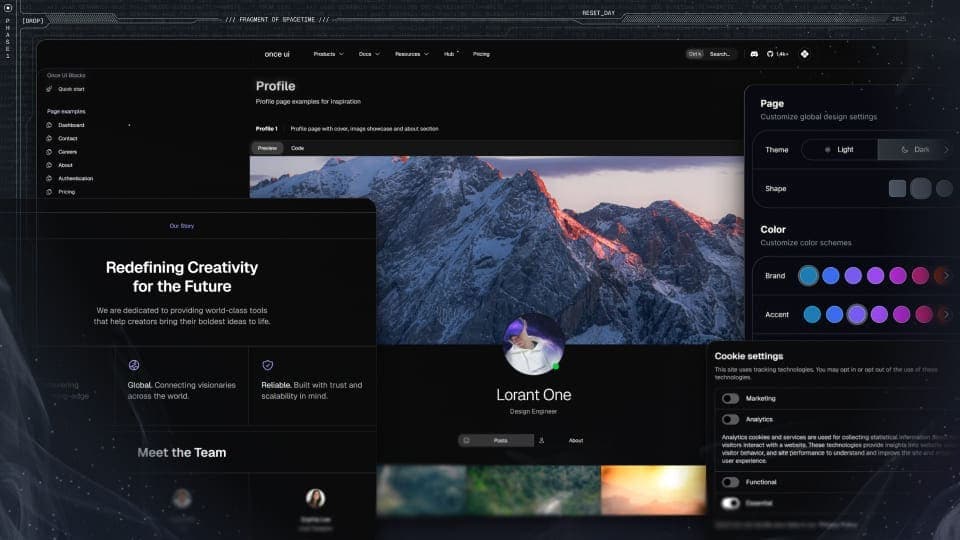Click the page icon next to Dashboard
Screen dimensions: 960x540
pyautogui.click(x=49, y=125)
